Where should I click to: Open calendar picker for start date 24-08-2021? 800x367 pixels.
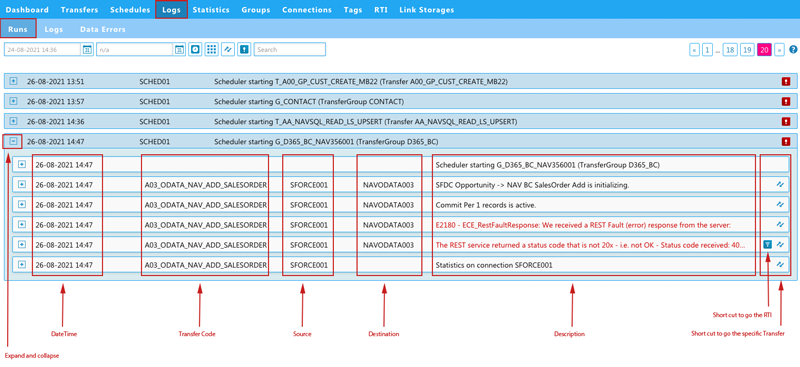(87, 50)
